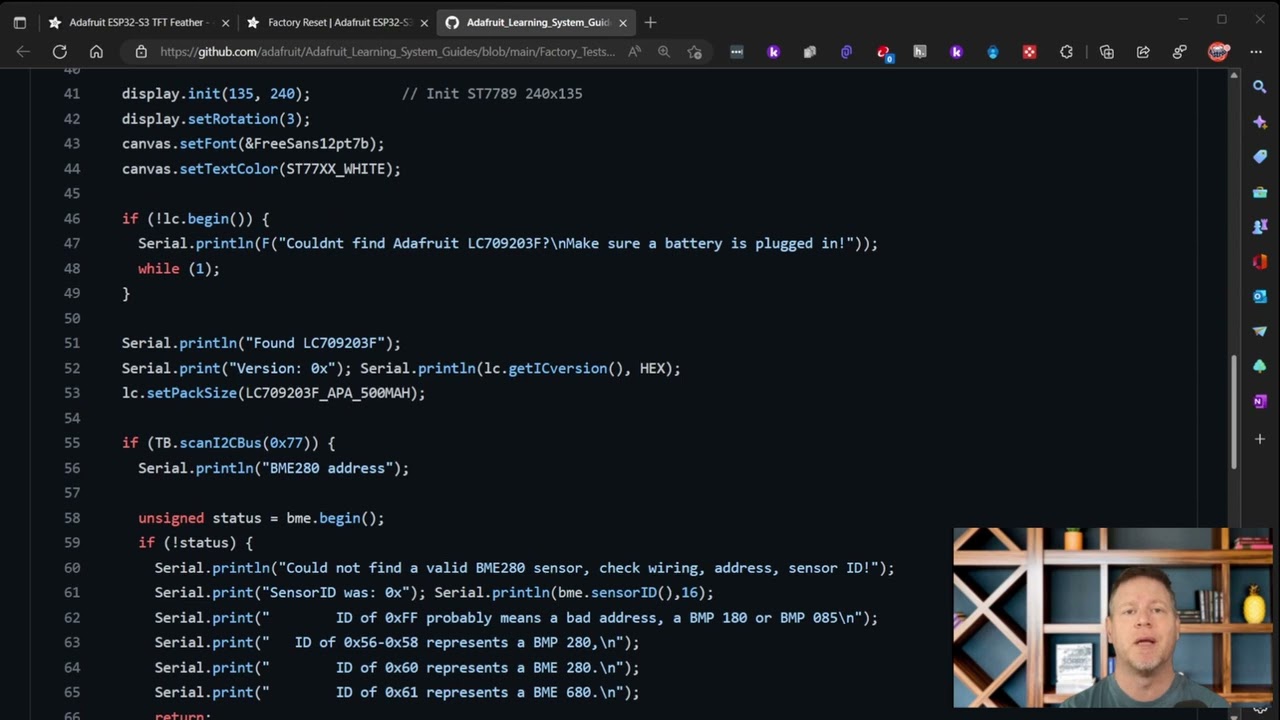View site information lock icon
Viewport: 1280px width, 720px height.
pos(141,52)
